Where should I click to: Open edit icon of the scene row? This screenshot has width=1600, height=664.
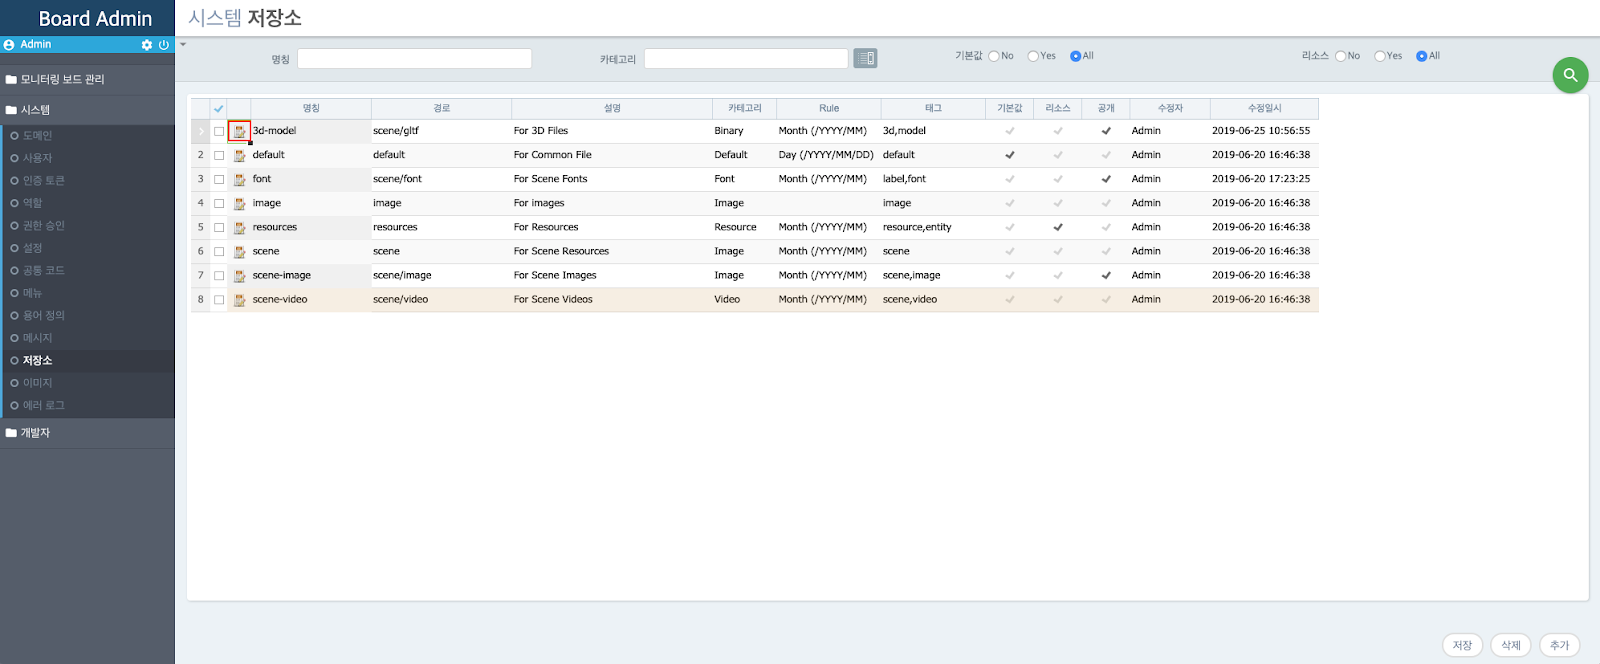tap(239, 251)
